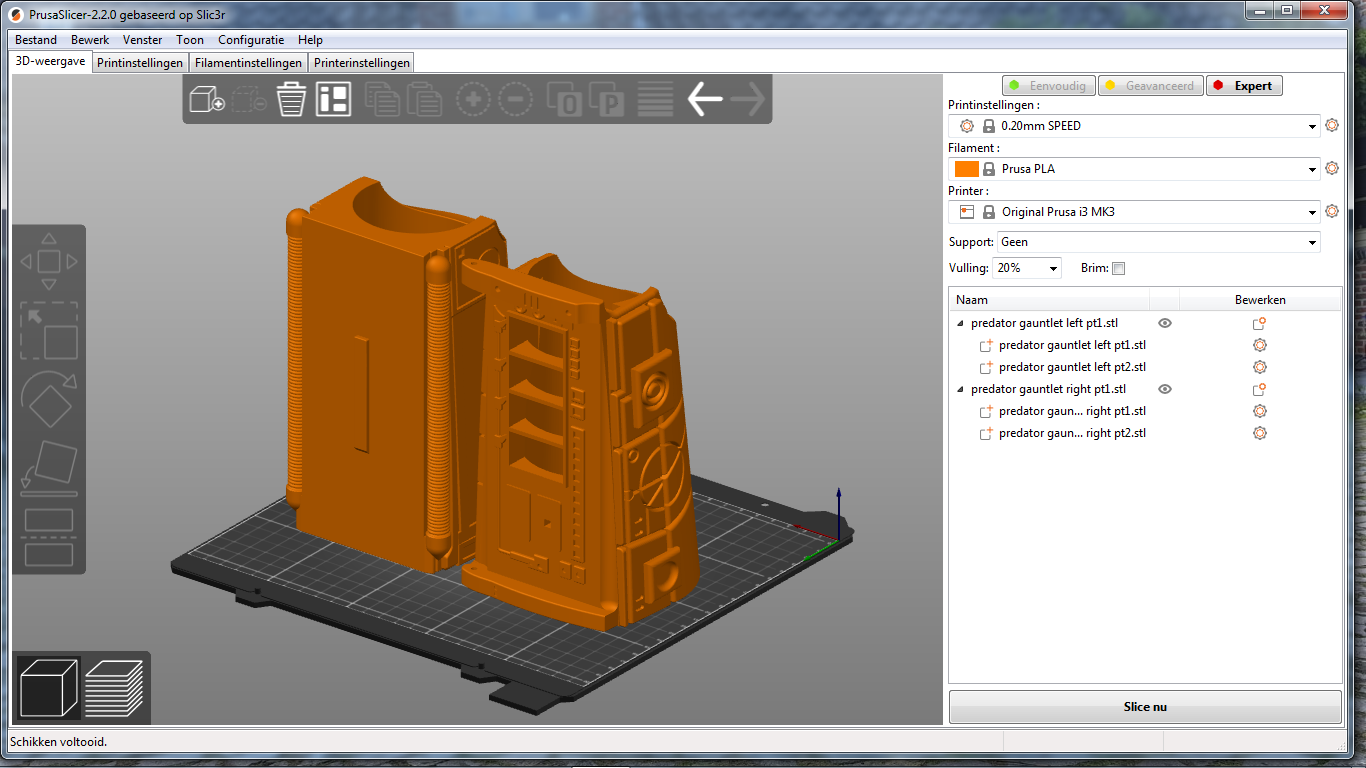Open the Vulling 20% infill dropdown

coord(1027,268)
